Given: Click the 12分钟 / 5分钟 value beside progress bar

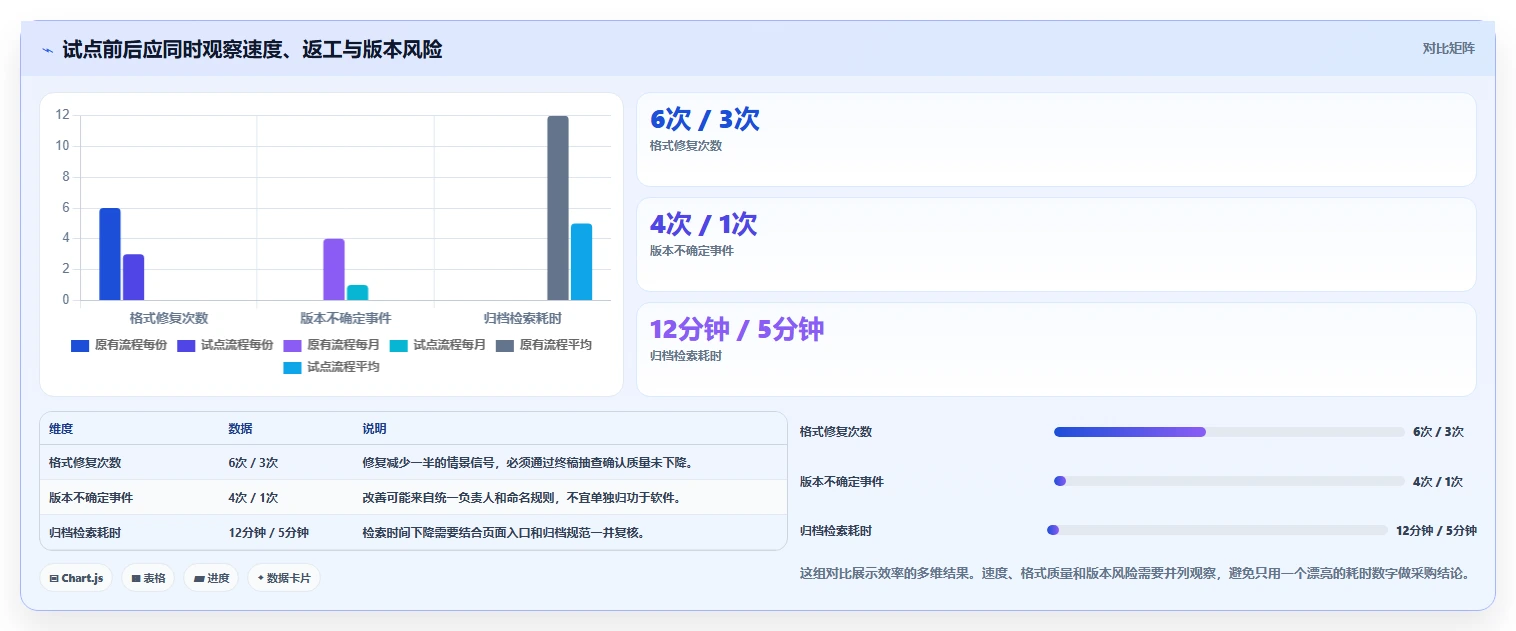Looking at the screenshot, I should [x=1436, y=530].
